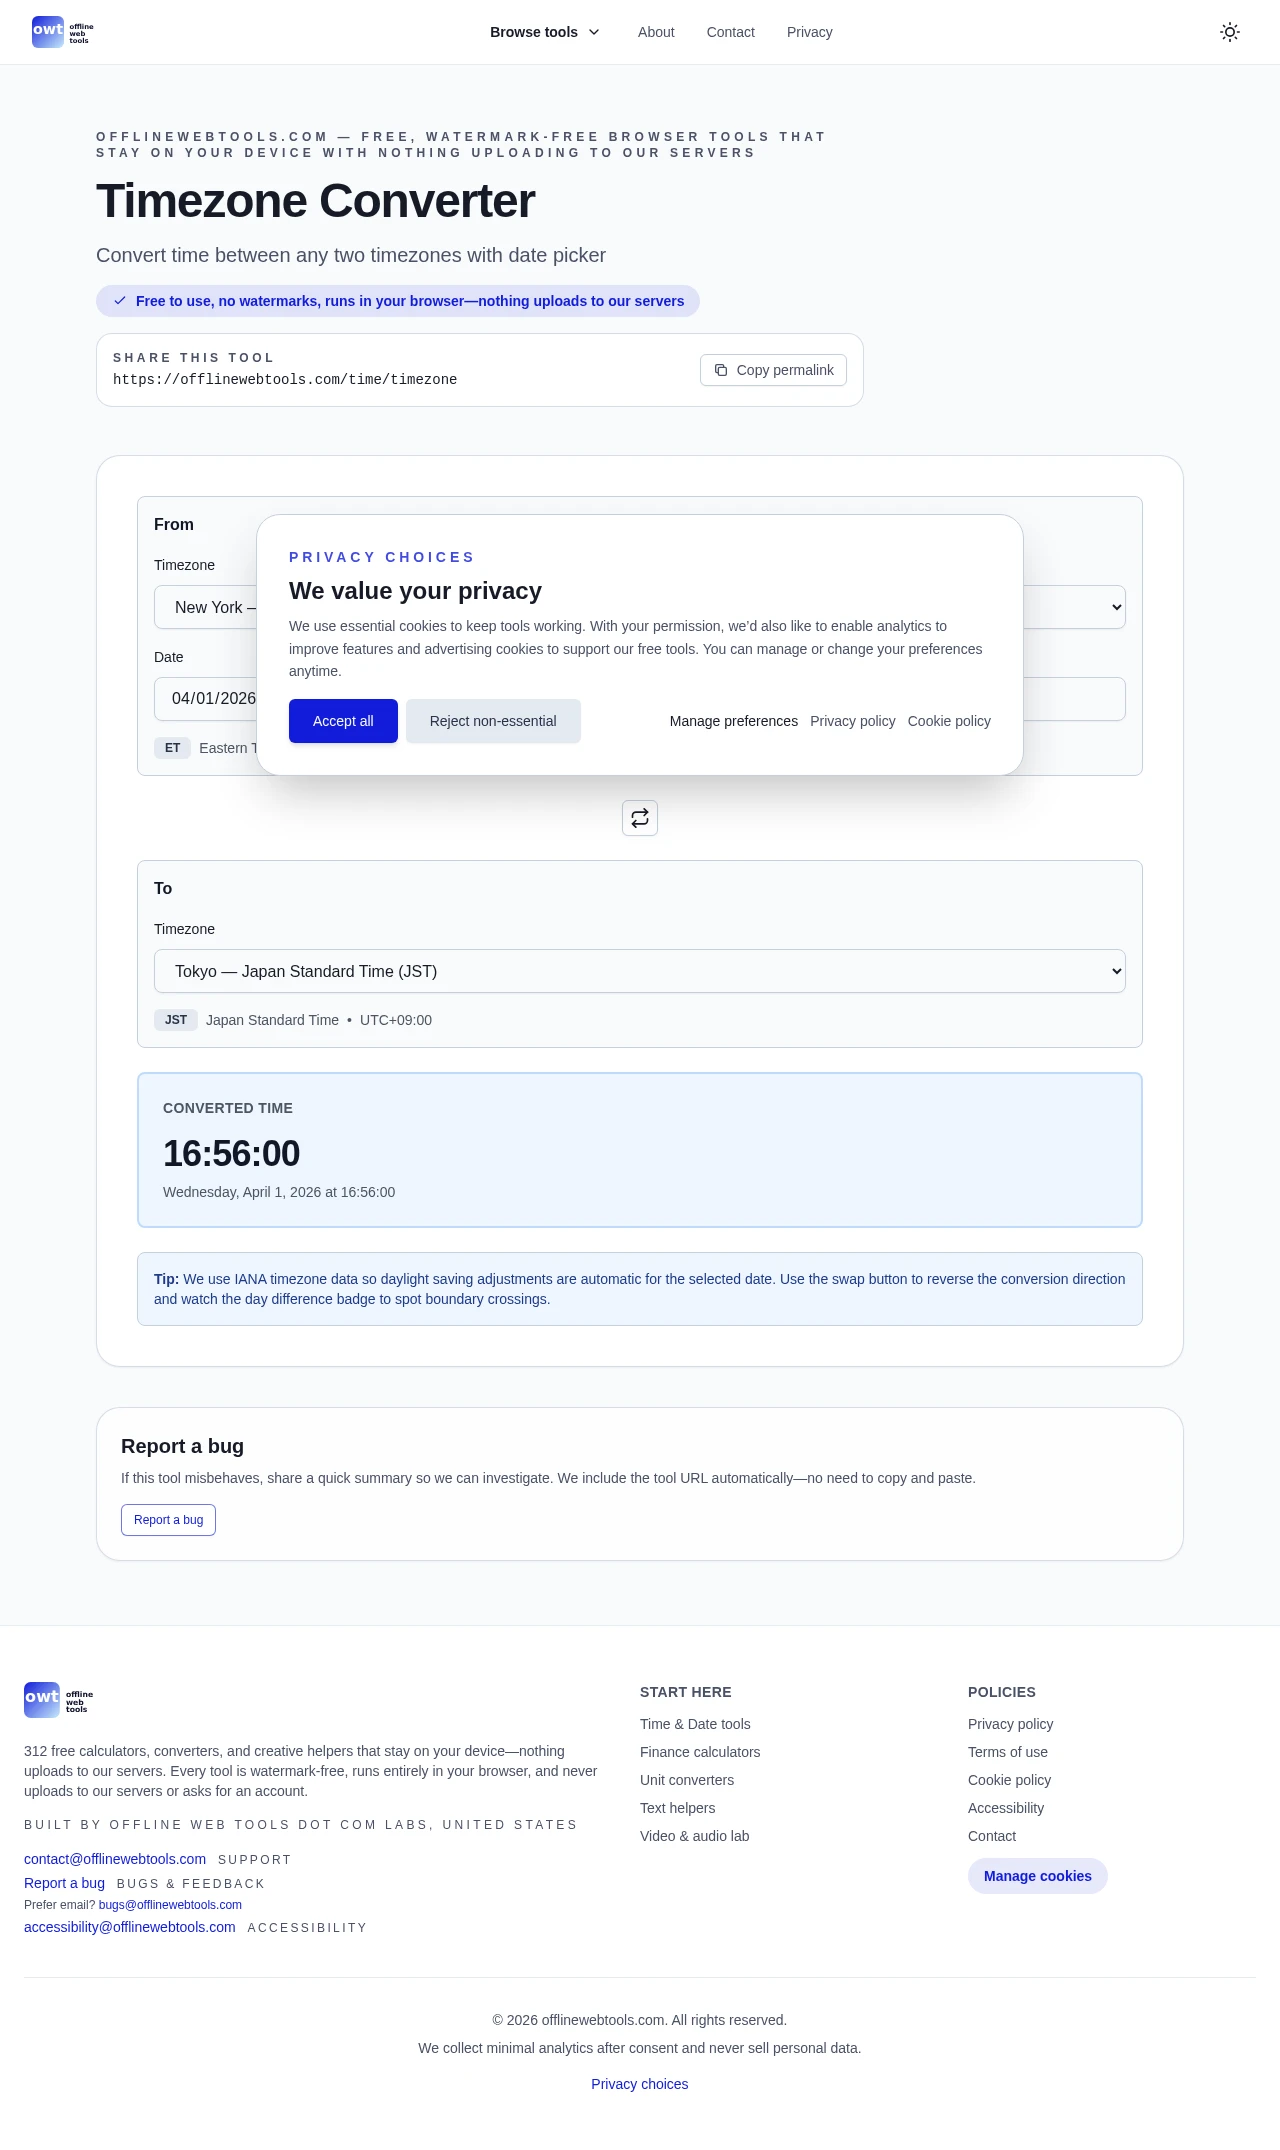This screenshot has height=2150, width=1280.
Task: Open the Browse tools dropdown menu
Action: [x=545, y=32]
